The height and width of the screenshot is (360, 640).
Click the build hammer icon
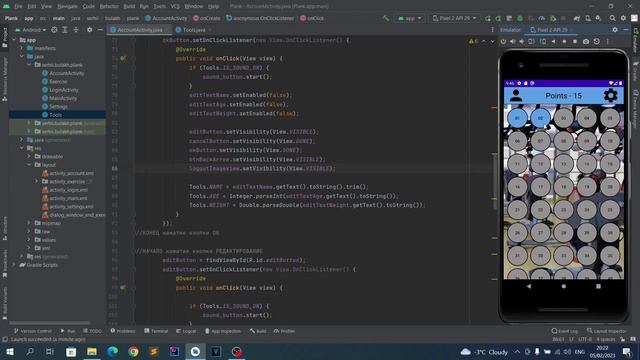(386, 18)
